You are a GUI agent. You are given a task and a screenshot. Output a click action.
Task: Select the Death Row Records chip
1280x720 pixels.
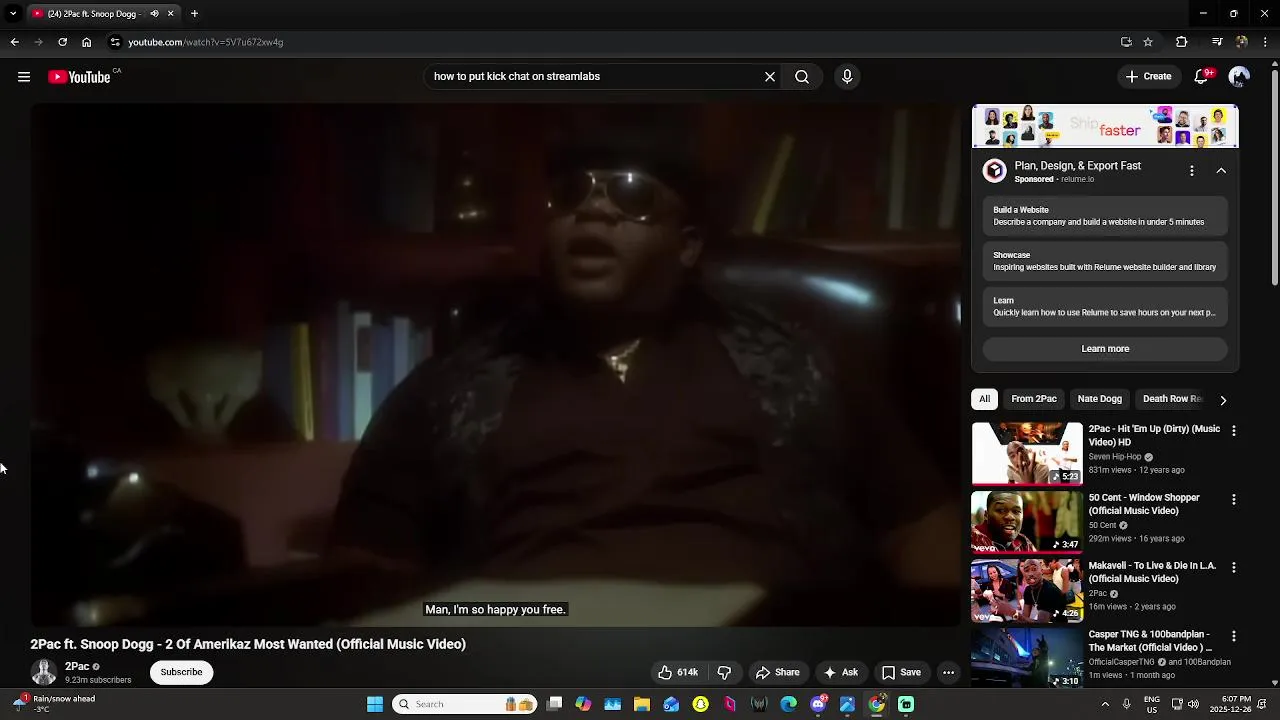[1172, 399]
